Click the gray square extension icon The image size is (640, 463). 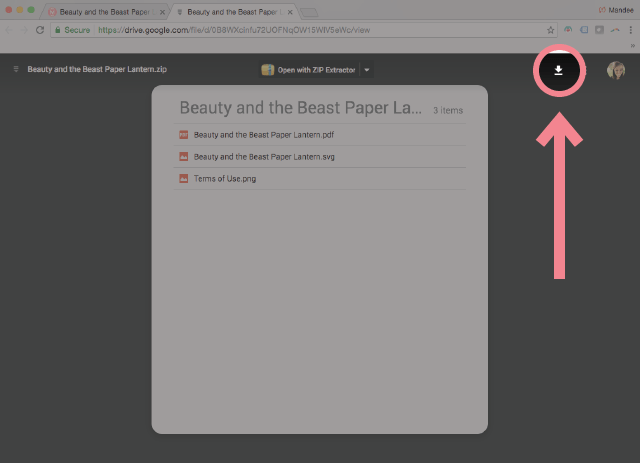(x=599, y=30)
